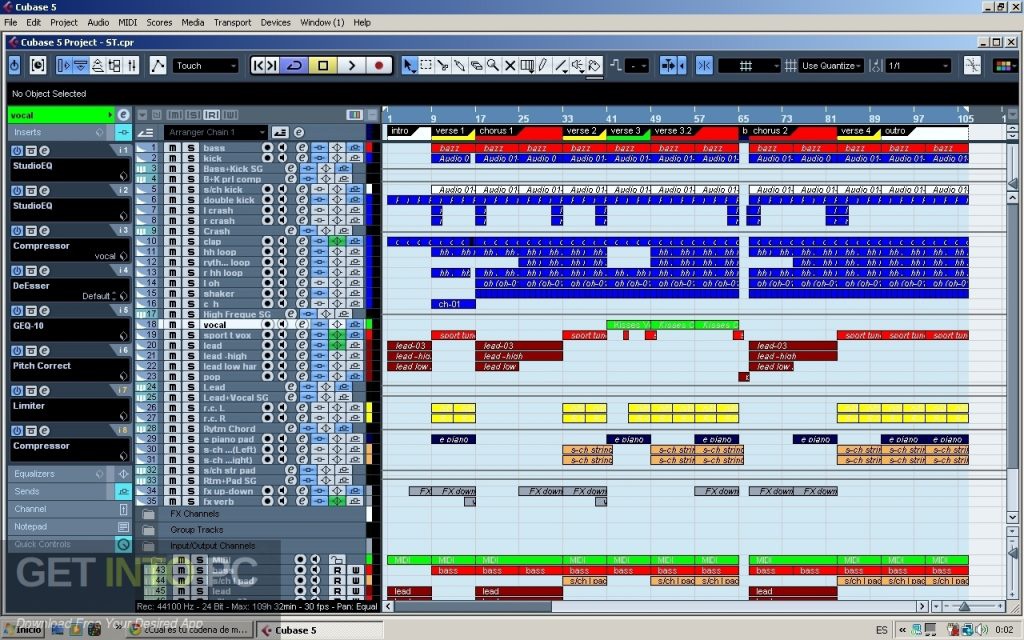Select the Glue tool
Screen dimensions: 1024x640
click(x=460, y=65)
